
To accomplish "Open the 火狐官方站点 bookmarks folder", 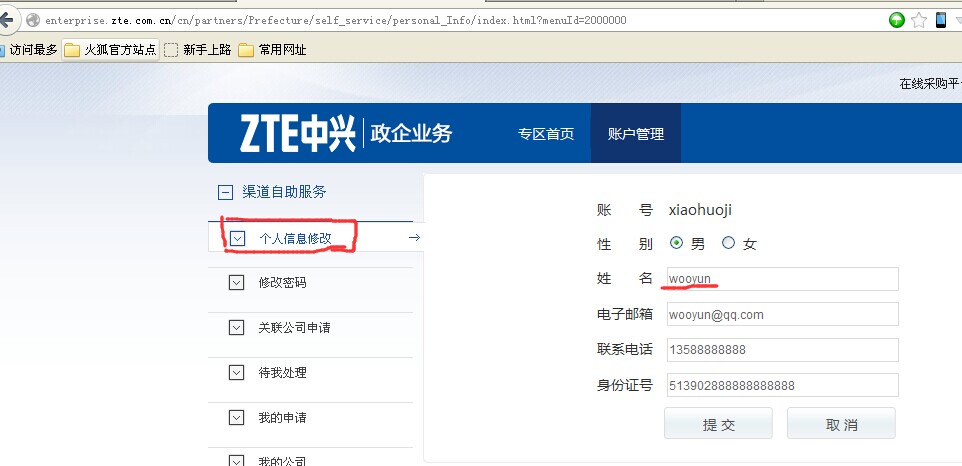I will click(110, 50).
